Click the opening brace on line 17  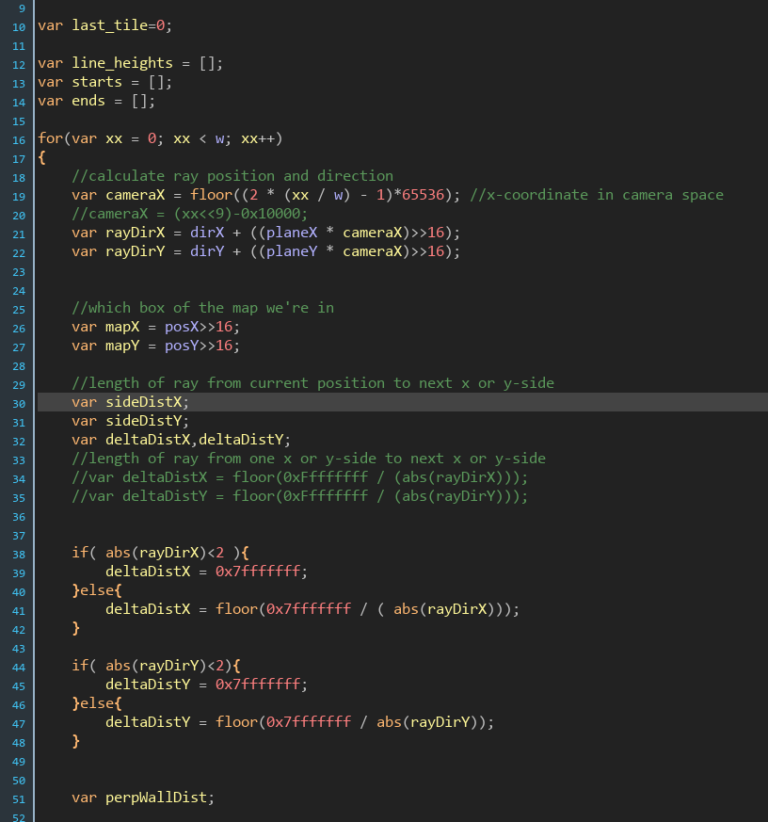pyautogui.click(x=42, y=158)
